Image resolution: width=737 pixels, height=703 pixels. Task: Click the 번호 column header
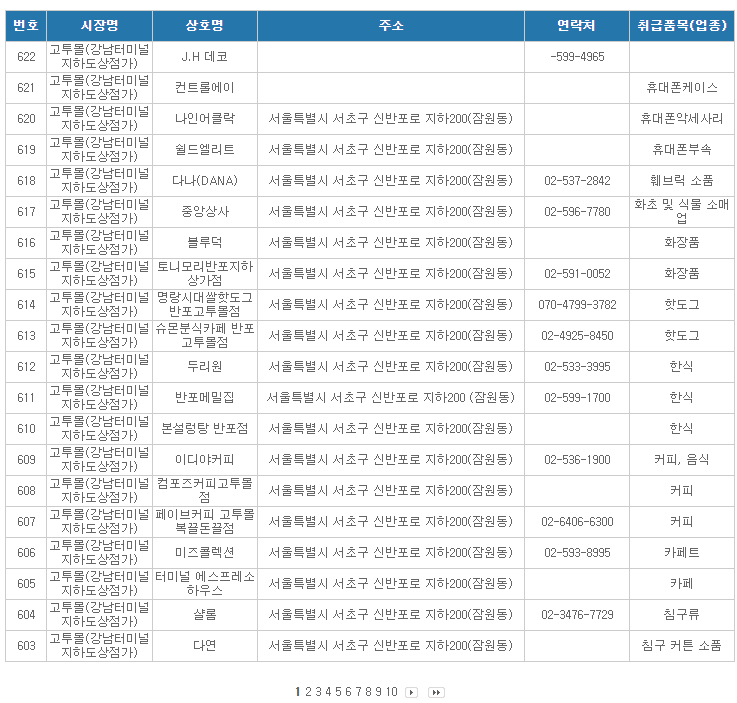point(26,25)
